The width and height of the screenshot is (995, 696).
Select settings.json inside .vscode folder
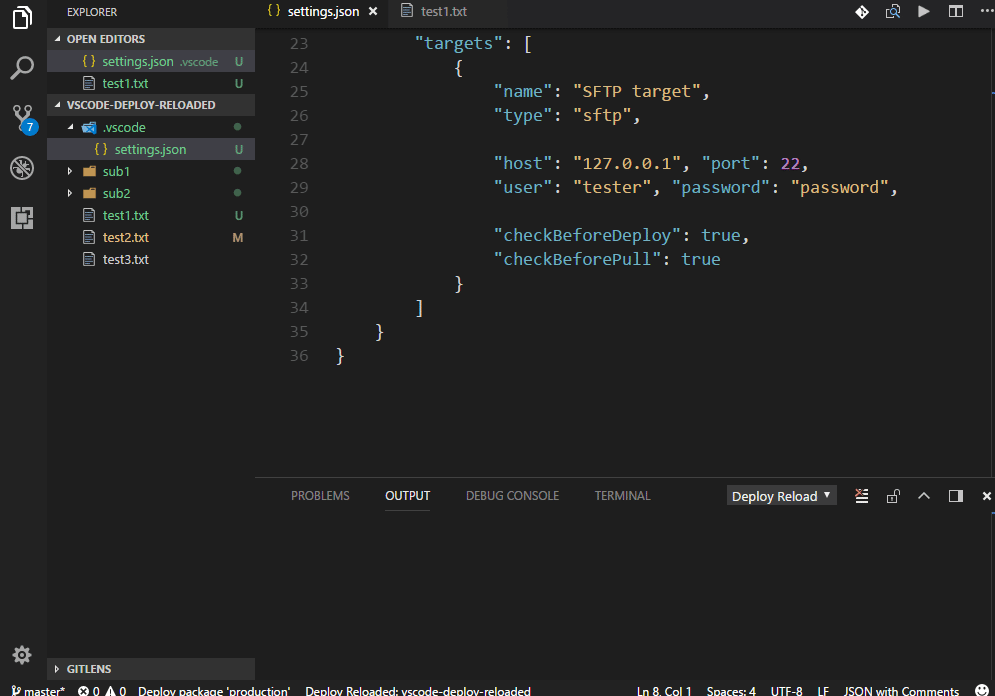coord(151,149)
